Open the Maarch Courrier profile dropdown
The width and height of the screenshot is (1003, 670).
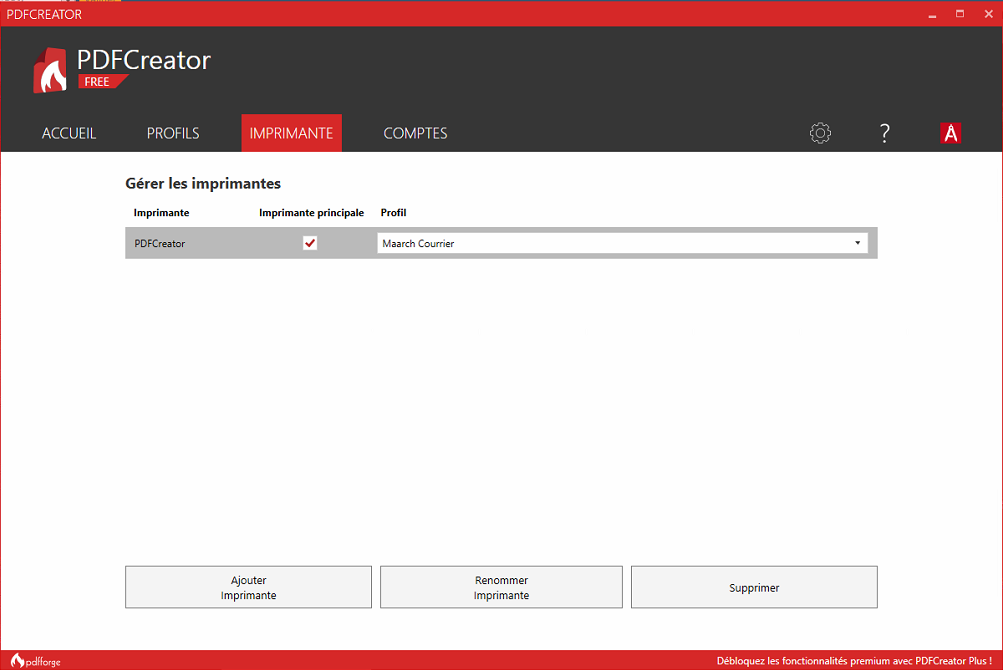pyautogui.click(x=622, y=243)
